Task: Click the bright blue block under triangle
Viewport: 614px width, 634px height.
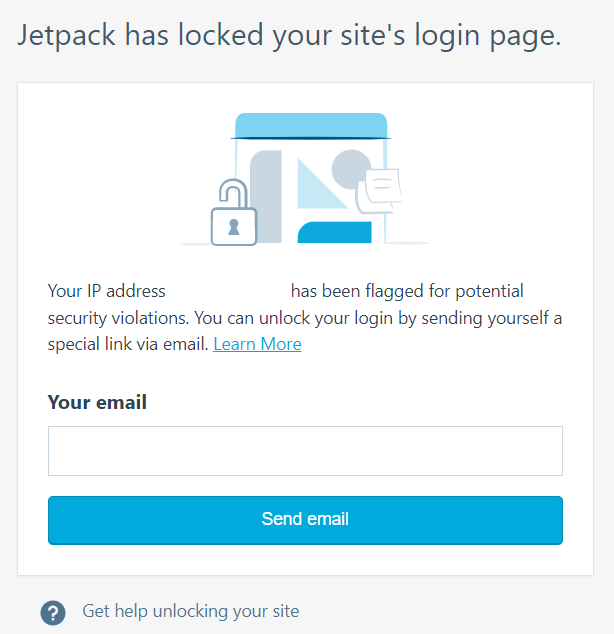Action: (335, 232)
